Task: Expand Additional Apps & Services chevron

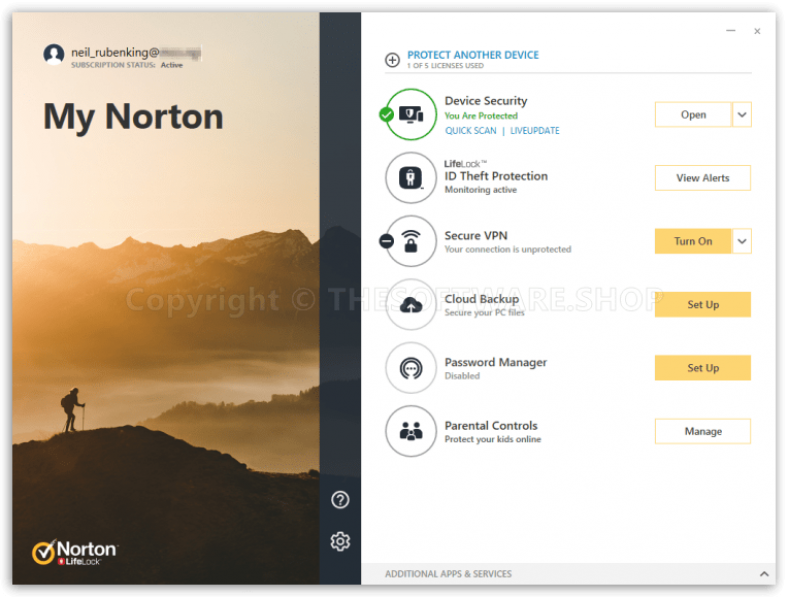Action: tap(764, 574)
